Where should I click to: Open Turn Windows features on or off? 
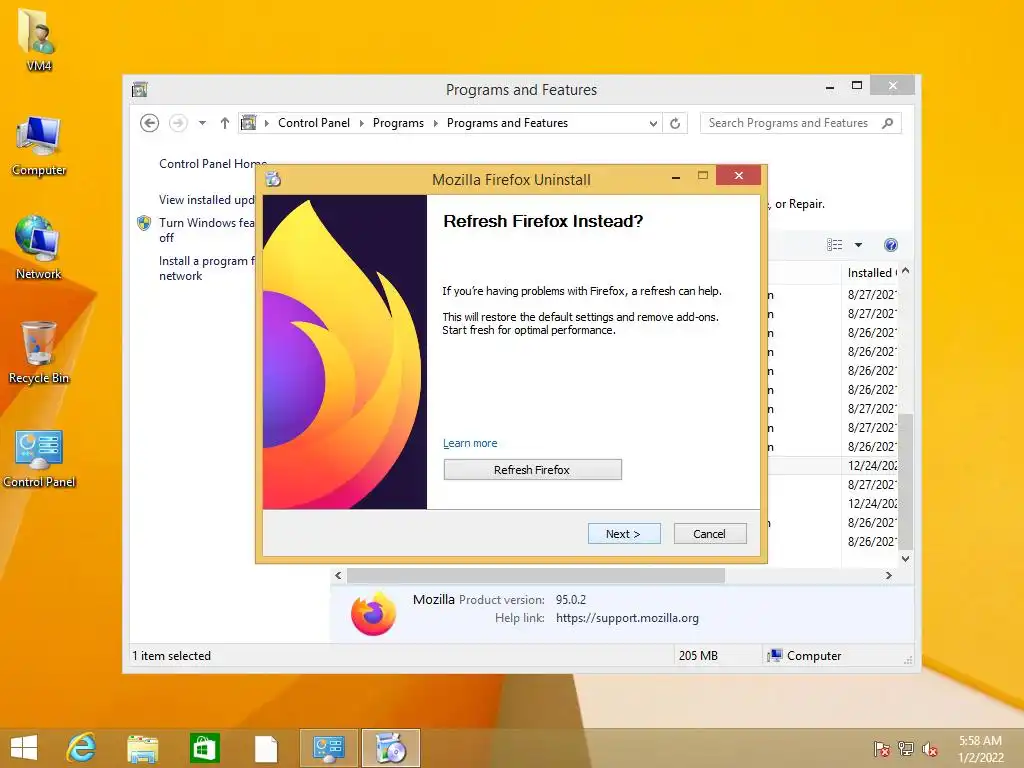pyautogui.click(x=207, y=230)
